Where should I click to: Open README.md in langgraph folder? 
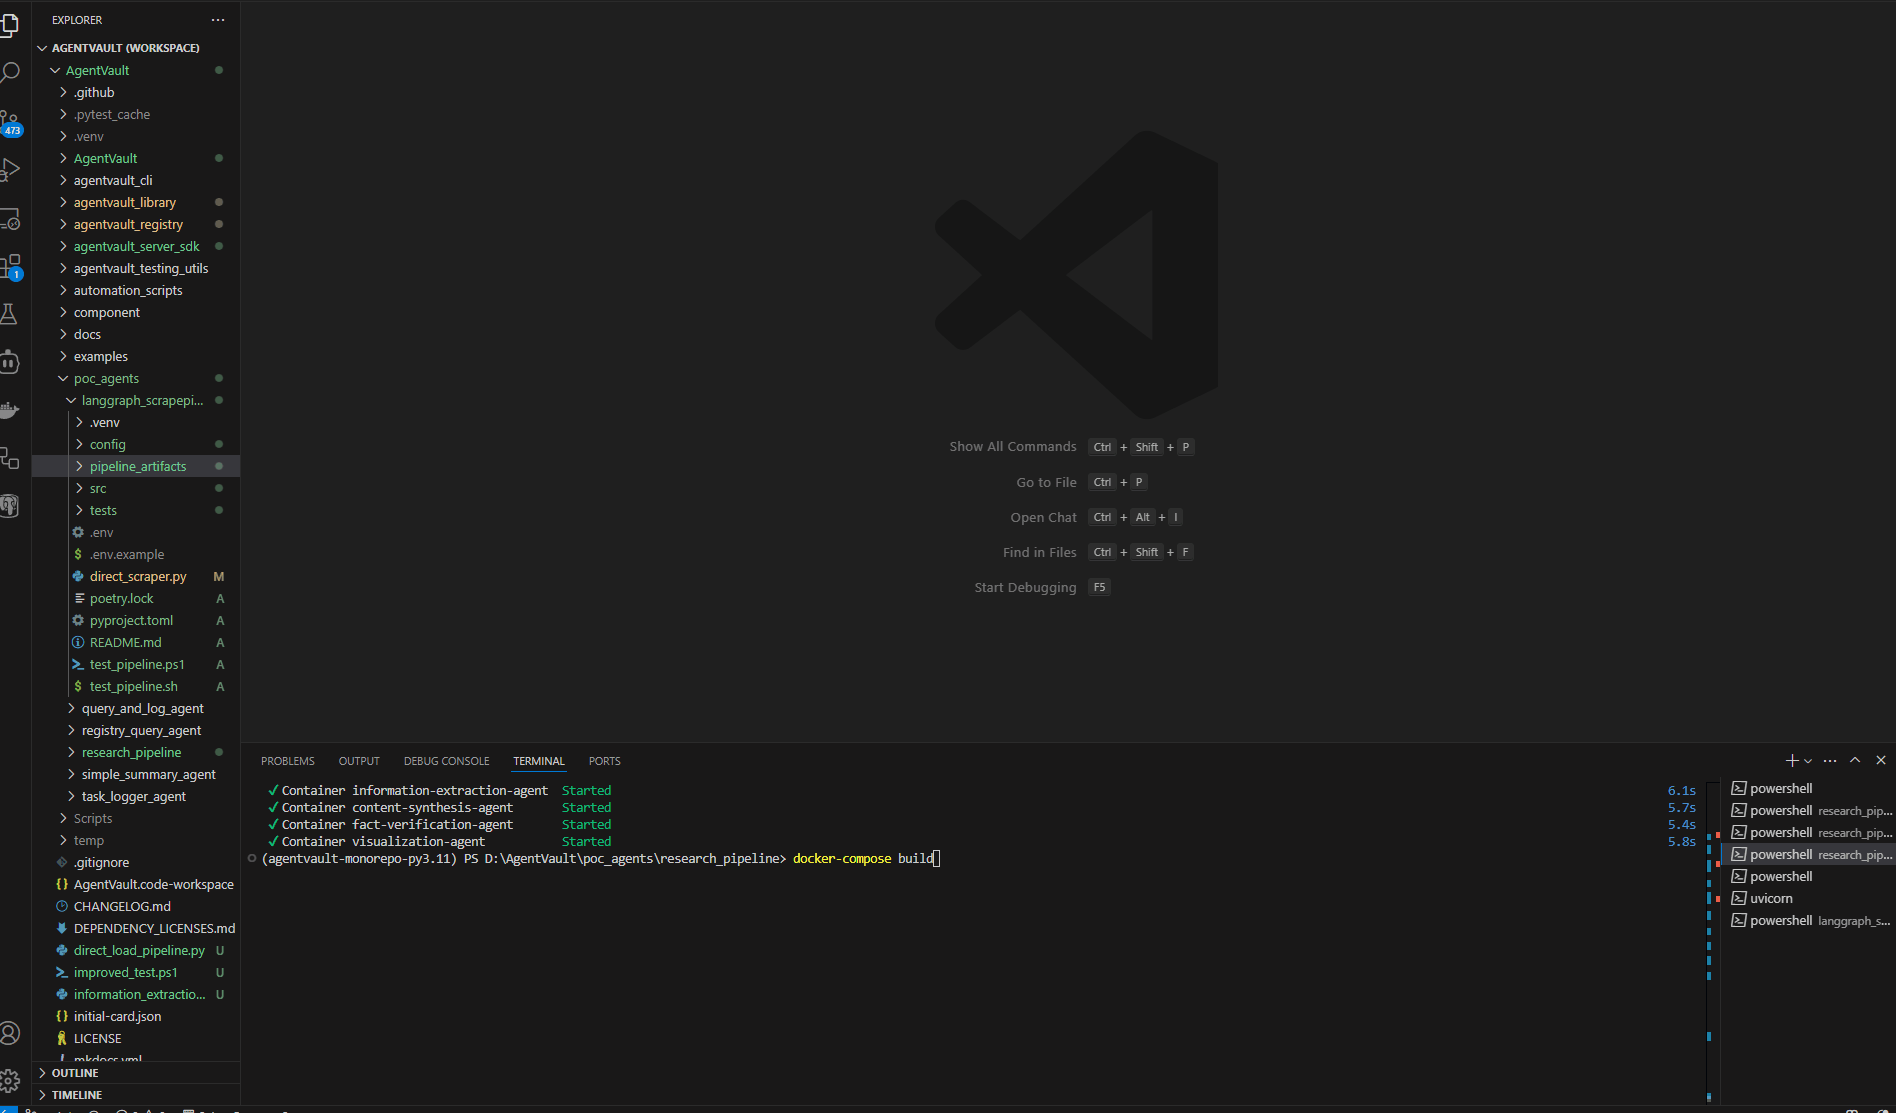[126, 642]
